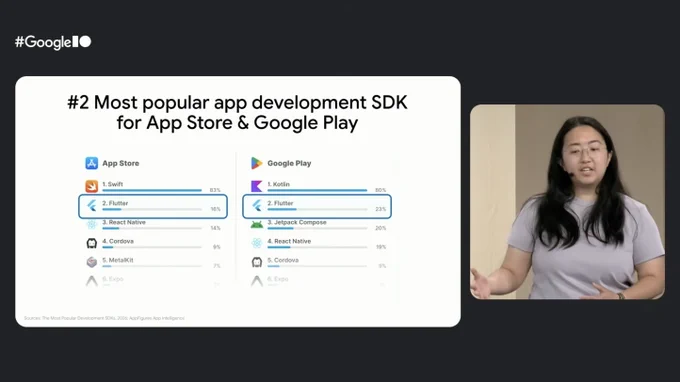The height and width of the screenshot is (382, 680).
Task: Click React Native icon in App Store list
Action: tap(92, 224)
